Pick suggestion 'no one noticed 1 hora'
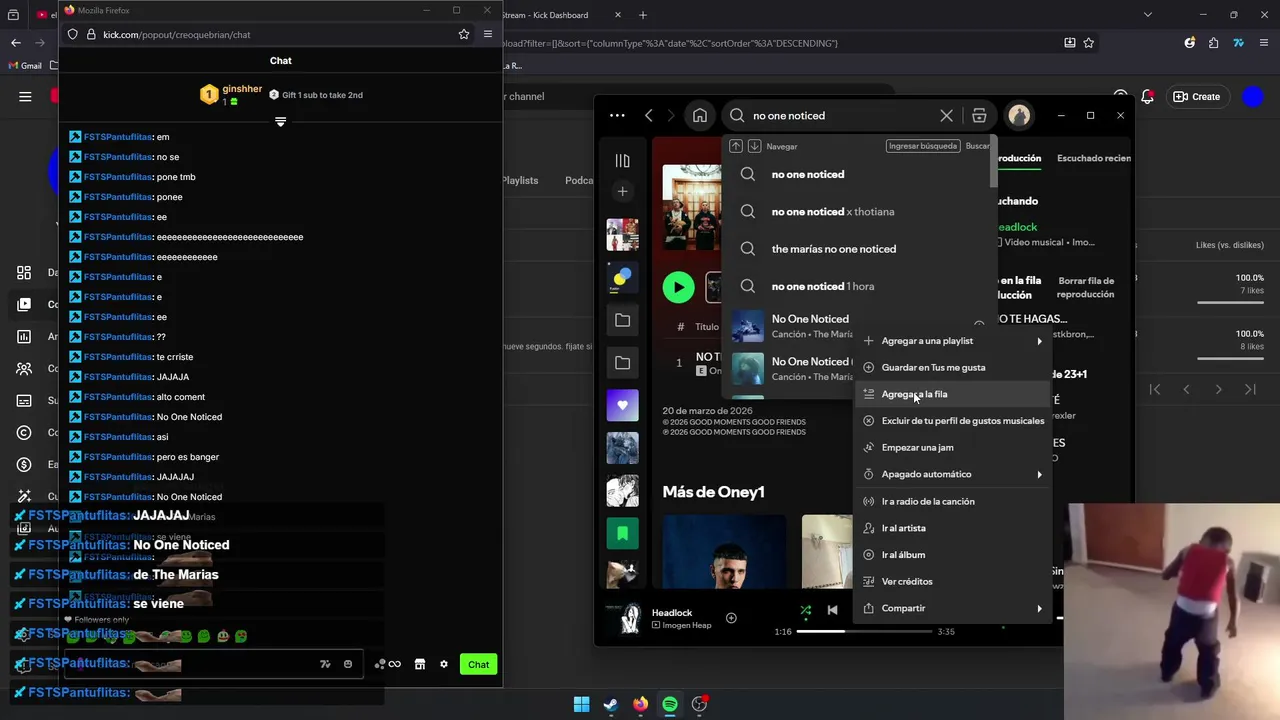This screenshot has width=1280, height=720. pyautogui.click(x=858, y=286)
